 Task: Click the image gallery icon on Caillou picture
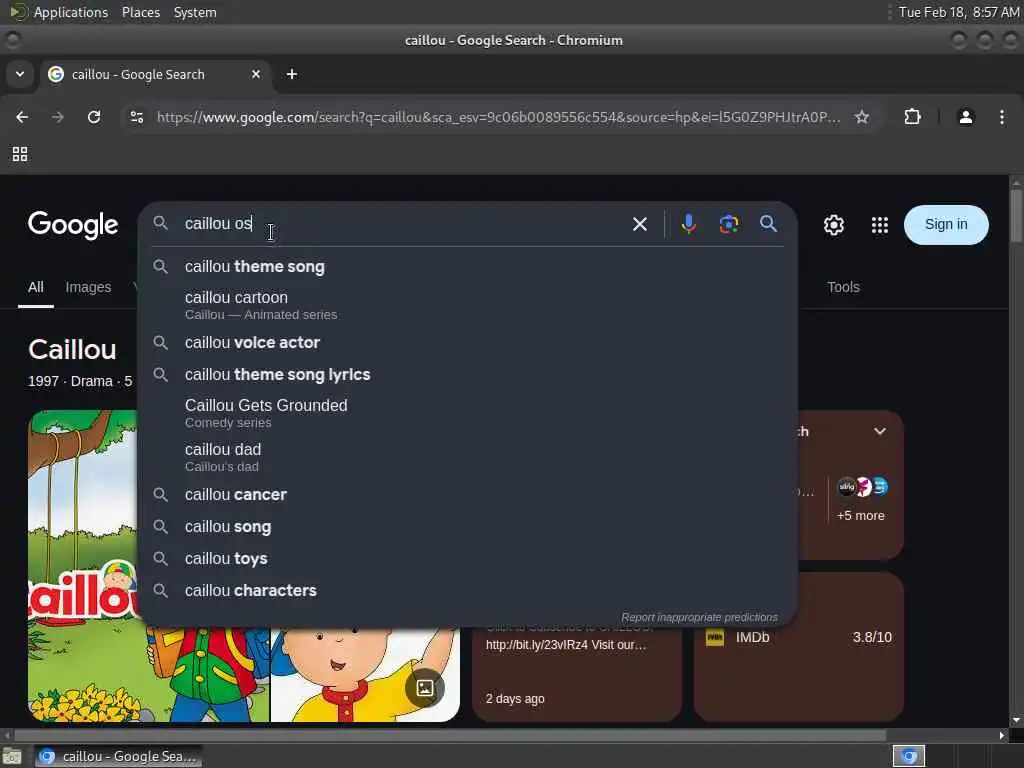424,687
